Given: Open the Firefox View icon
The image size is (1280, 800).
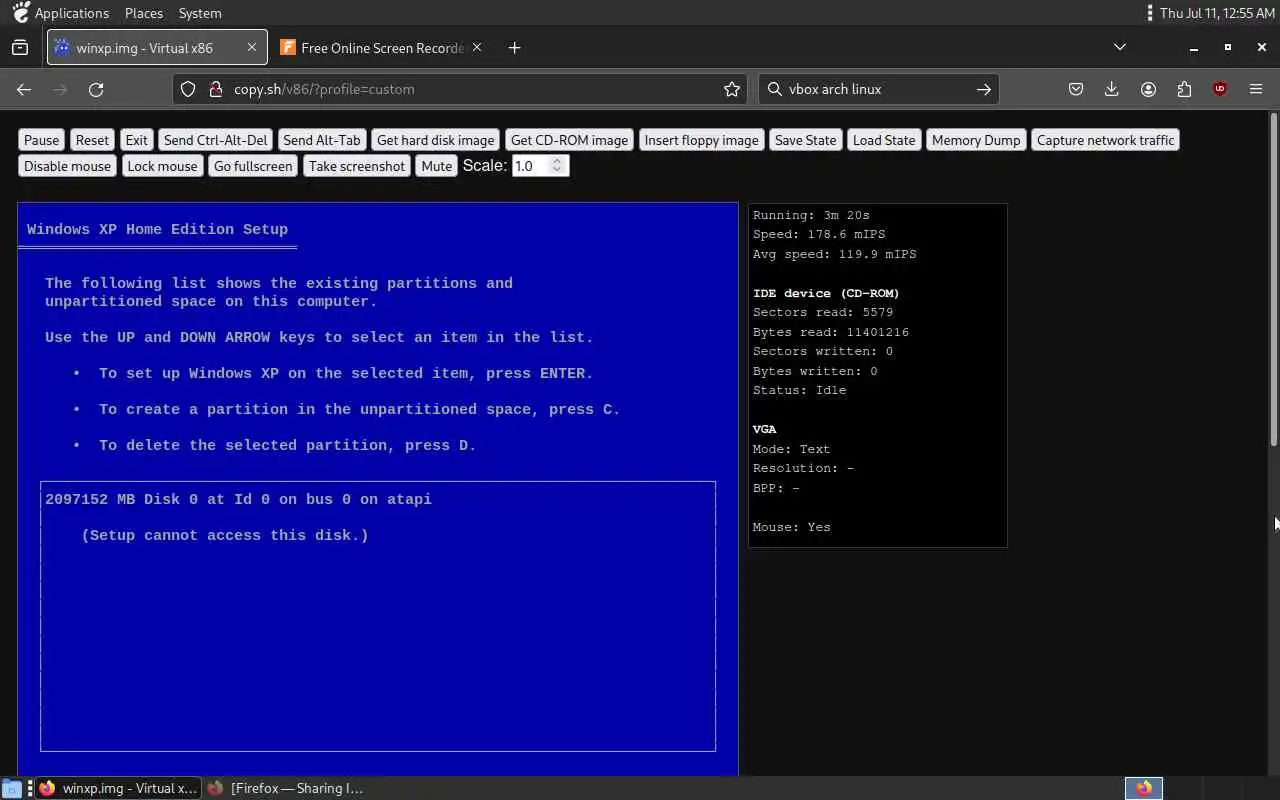Looking at the screenshot, I should pos(20,47).
